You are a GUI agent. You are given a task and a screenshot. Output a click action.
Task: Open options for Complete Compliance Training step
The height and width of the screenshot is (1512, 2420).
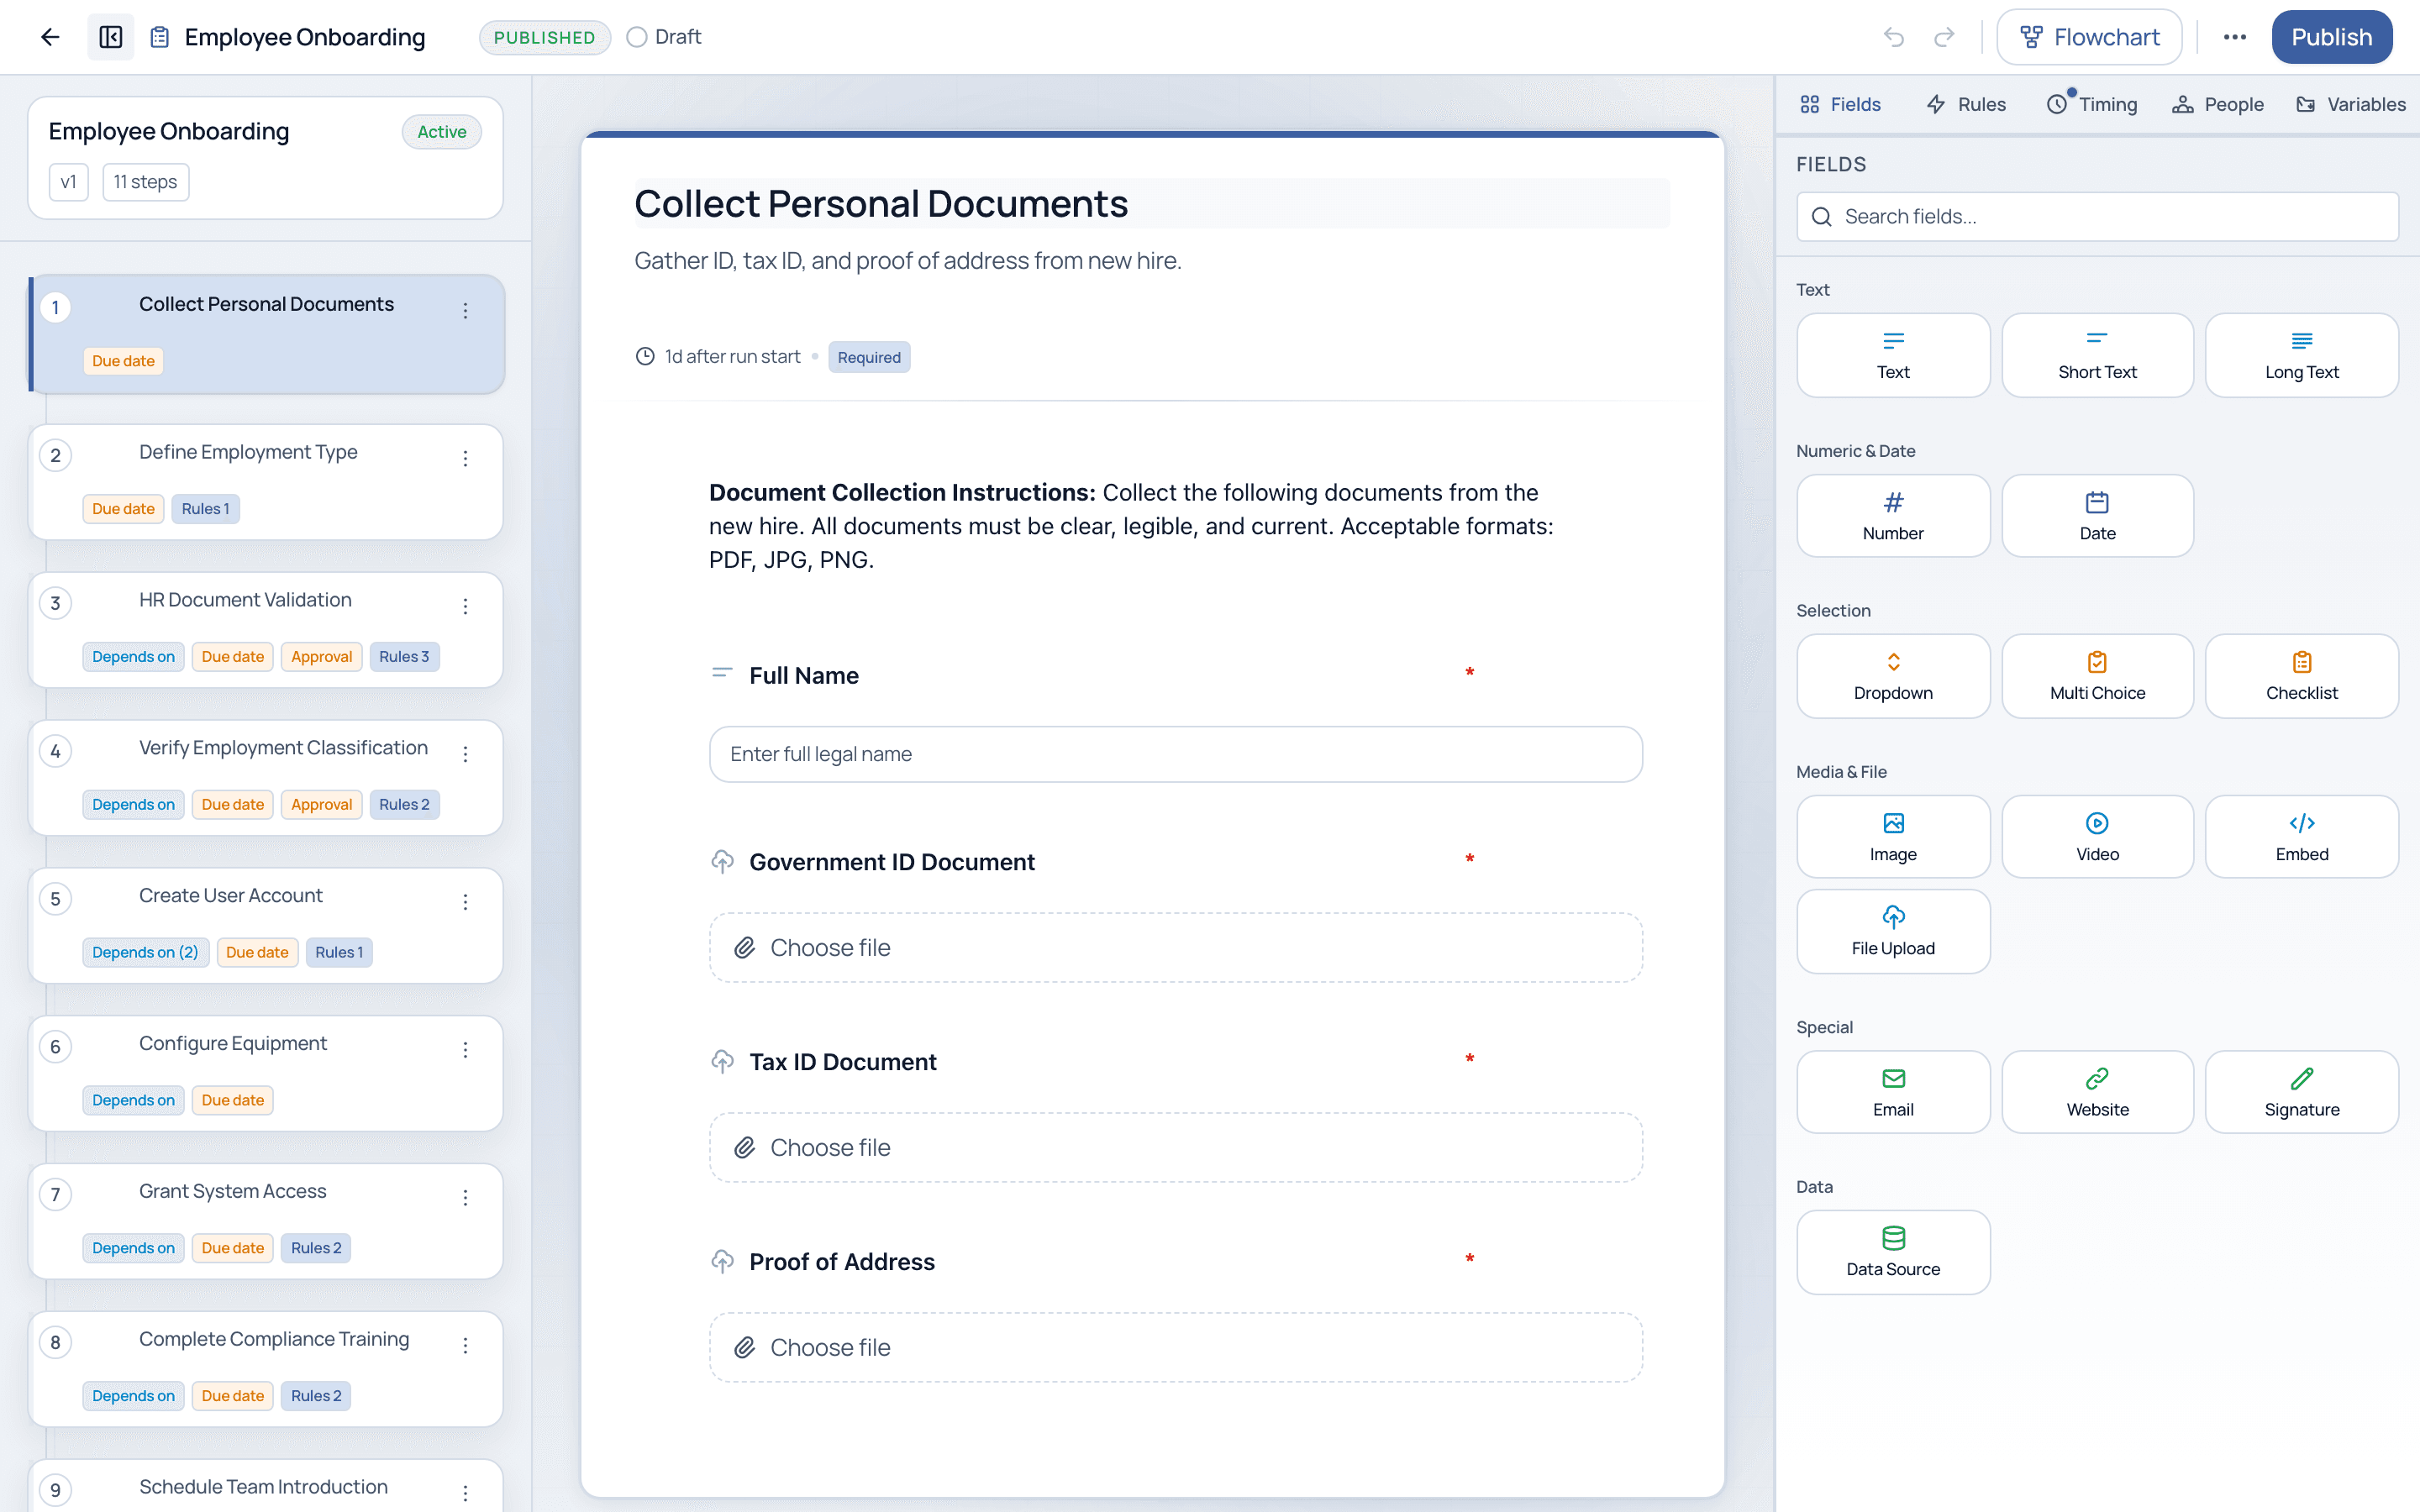click(465, 1346)
